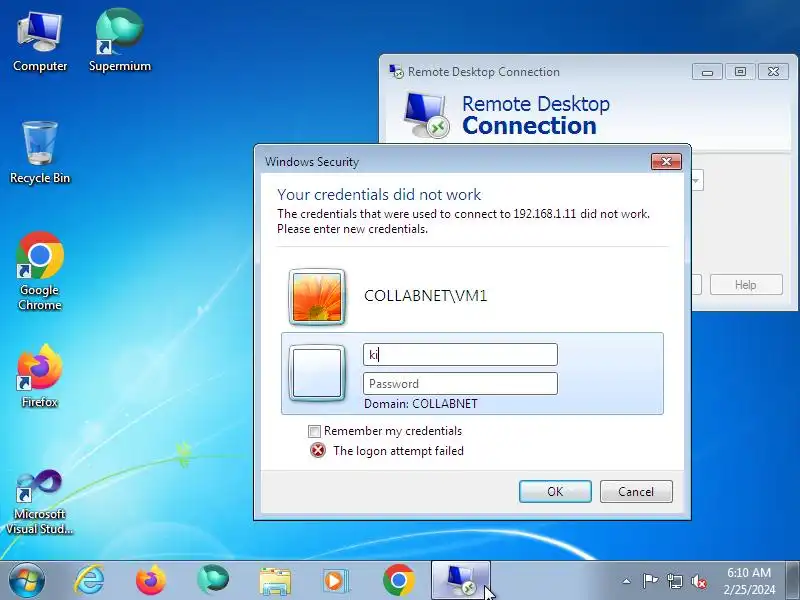Click the Remote Desktop Connection title icon
The height and width of the screenshot is (600, 800).
click(x=396, y=71)
